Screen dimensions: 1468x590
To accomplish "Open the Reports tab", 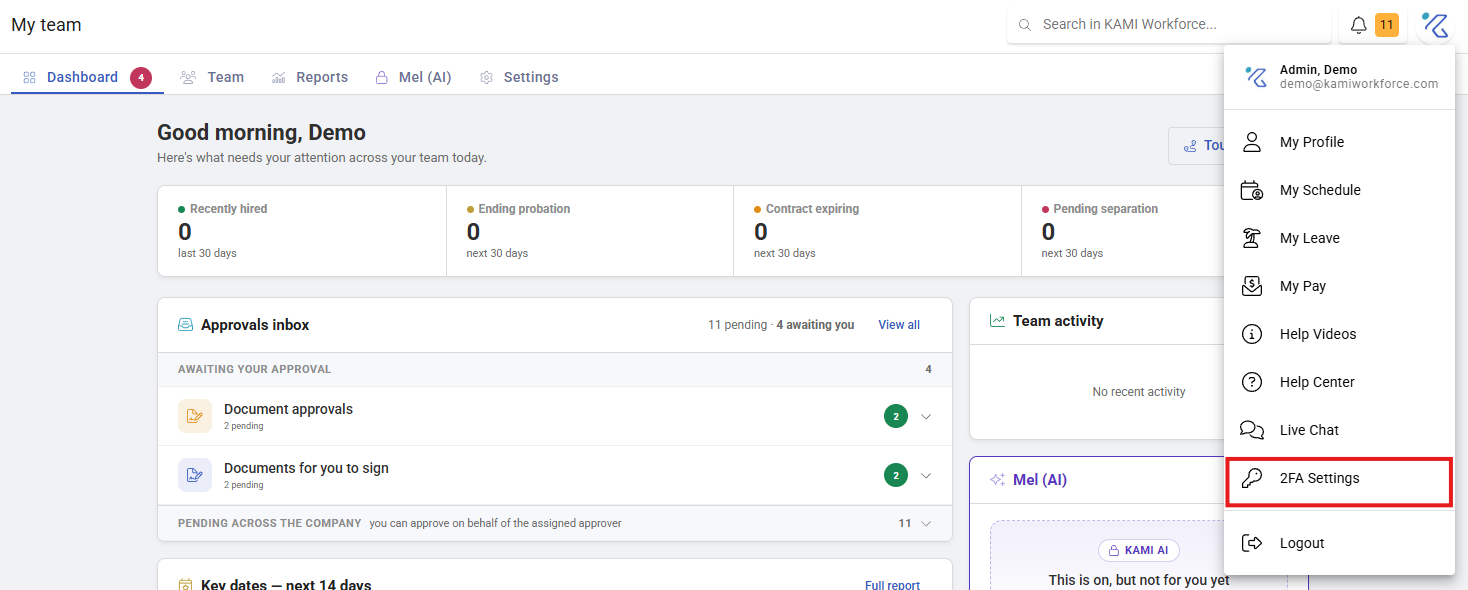I will click(x=310, y=77).
